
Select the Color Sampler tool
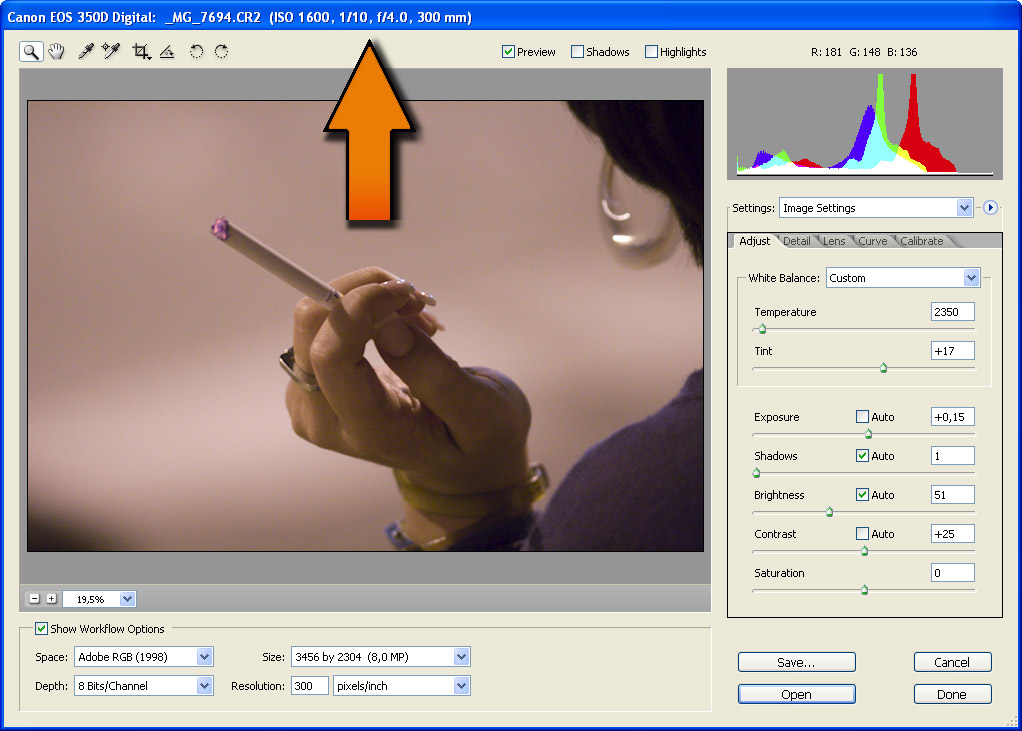pos(111,51)
